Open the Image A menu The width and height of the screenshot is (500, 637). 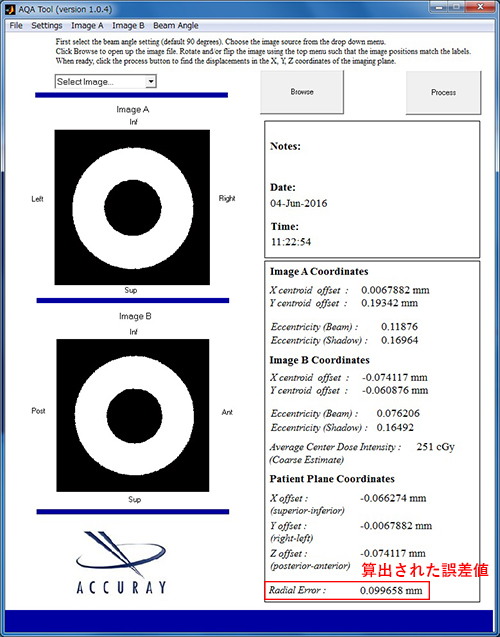pos(87,25)
